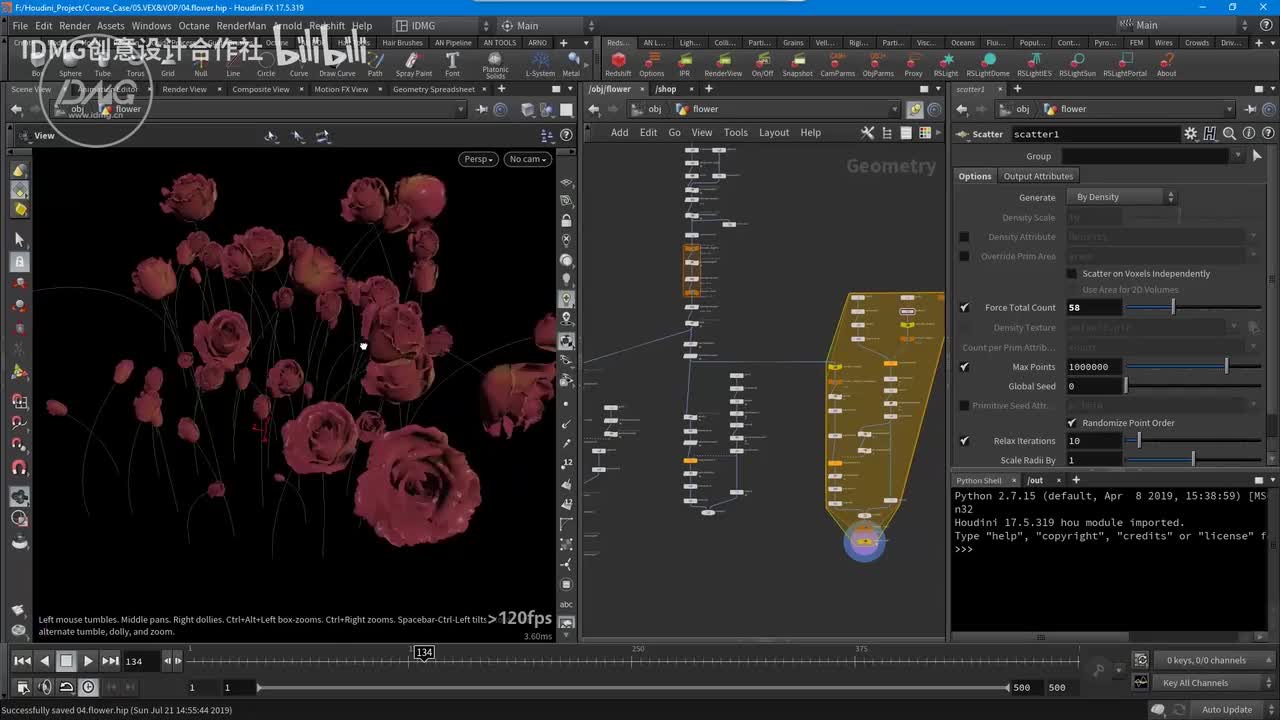
Task: Open the RenderView shelf tool
Action: (723, 62)
